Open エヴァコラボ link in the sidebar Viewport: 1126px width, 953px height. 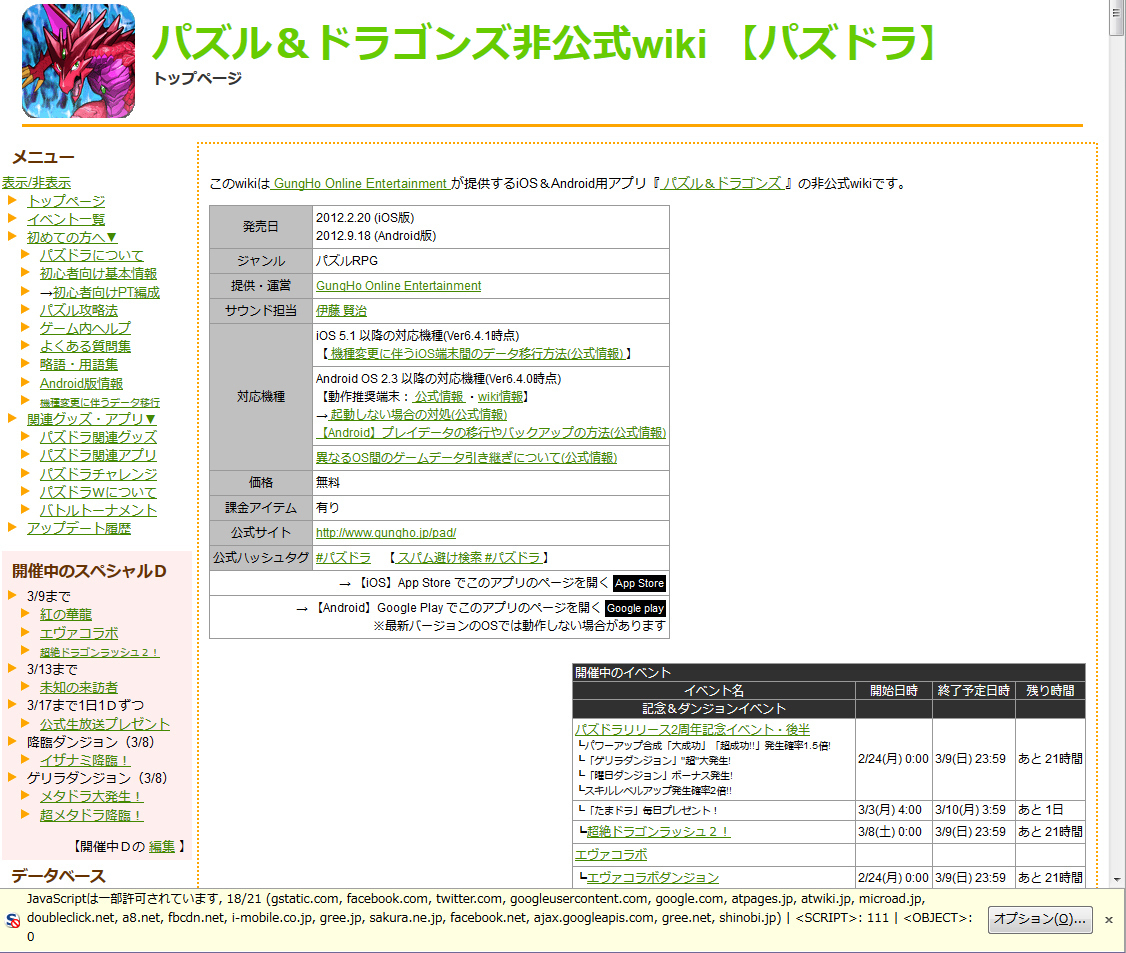point(78,633)
